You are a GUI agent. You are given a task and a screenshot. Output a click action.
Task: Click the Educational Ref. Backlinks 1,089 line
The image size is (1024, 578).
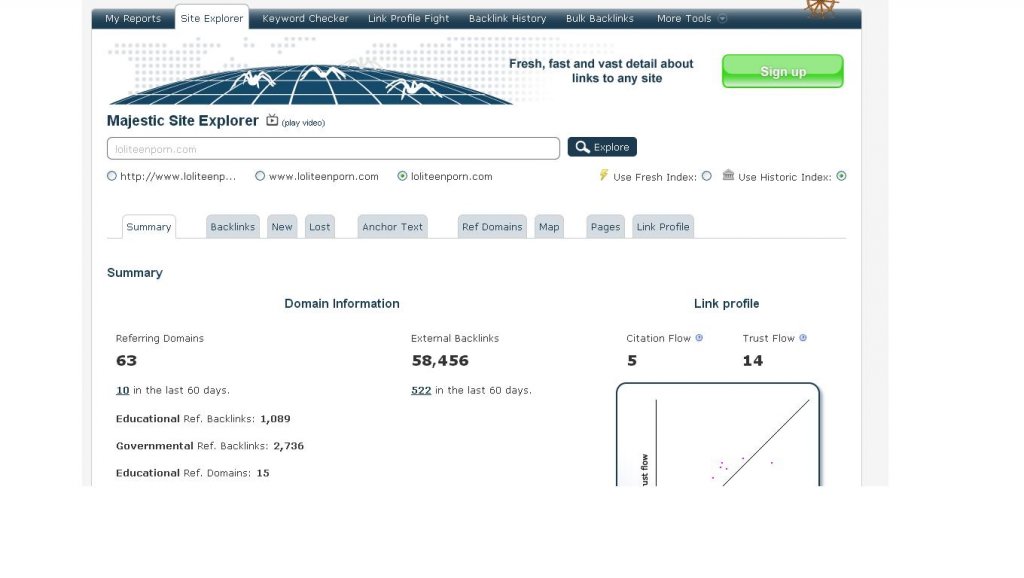[203, 419]
